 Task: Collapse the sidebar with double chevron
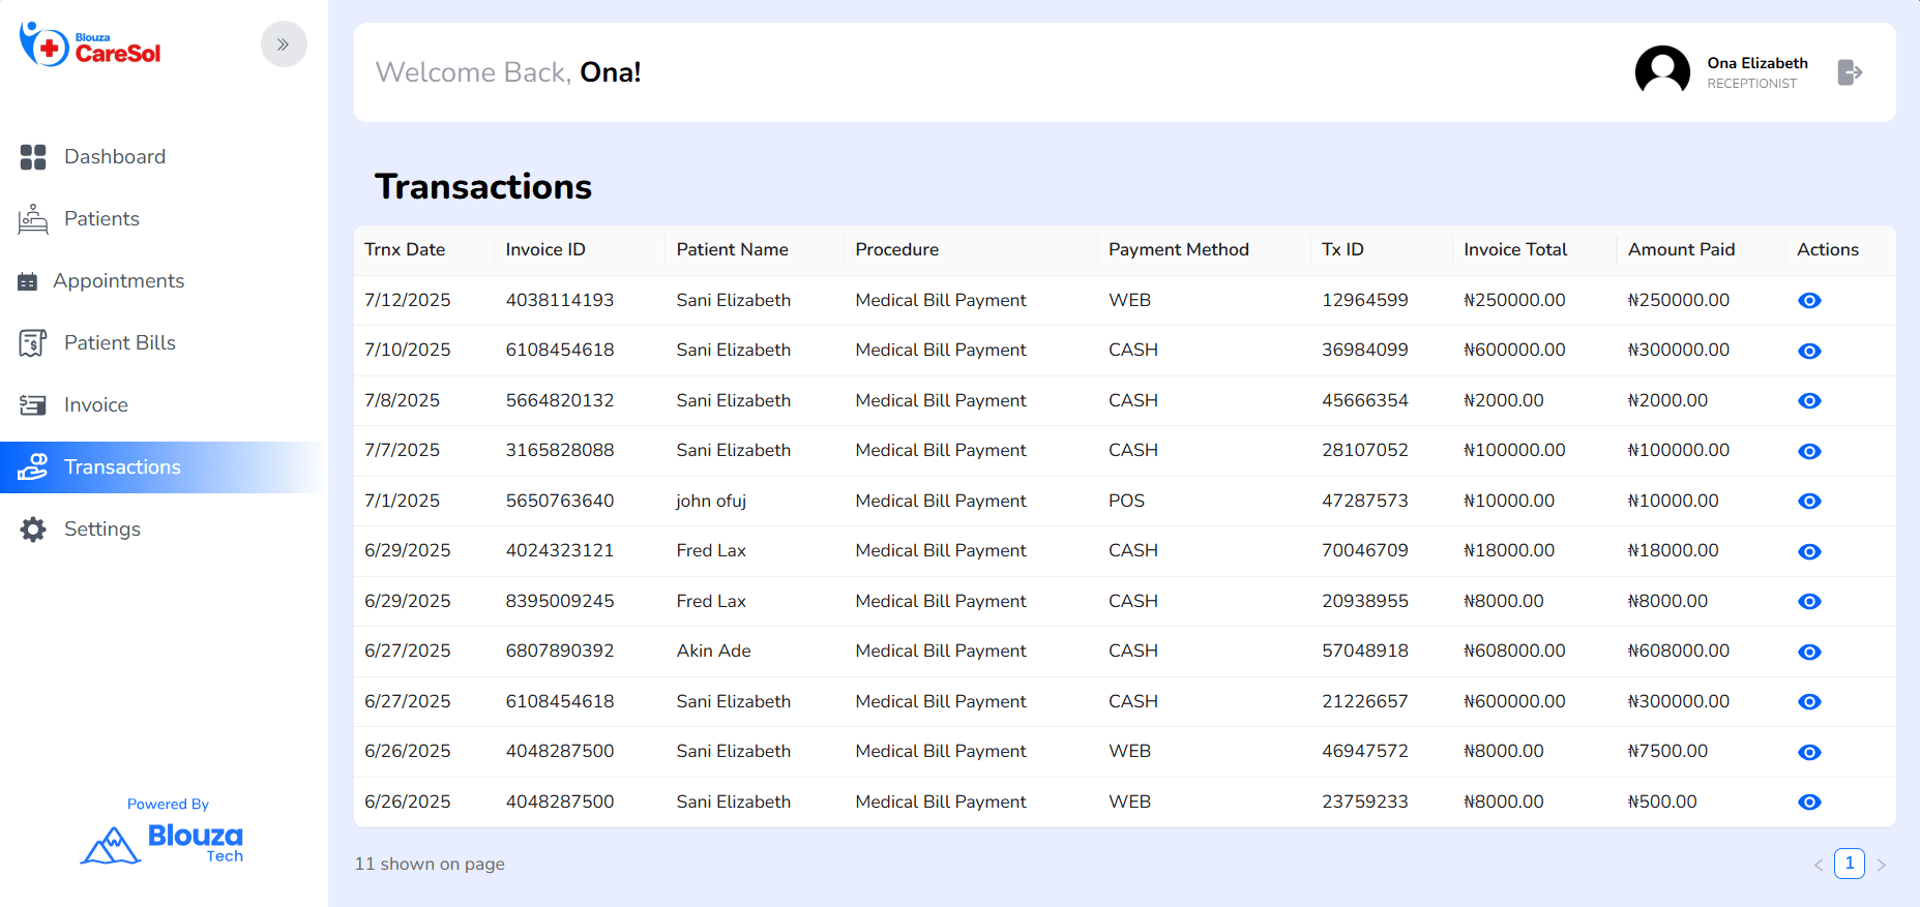point(284,44)
